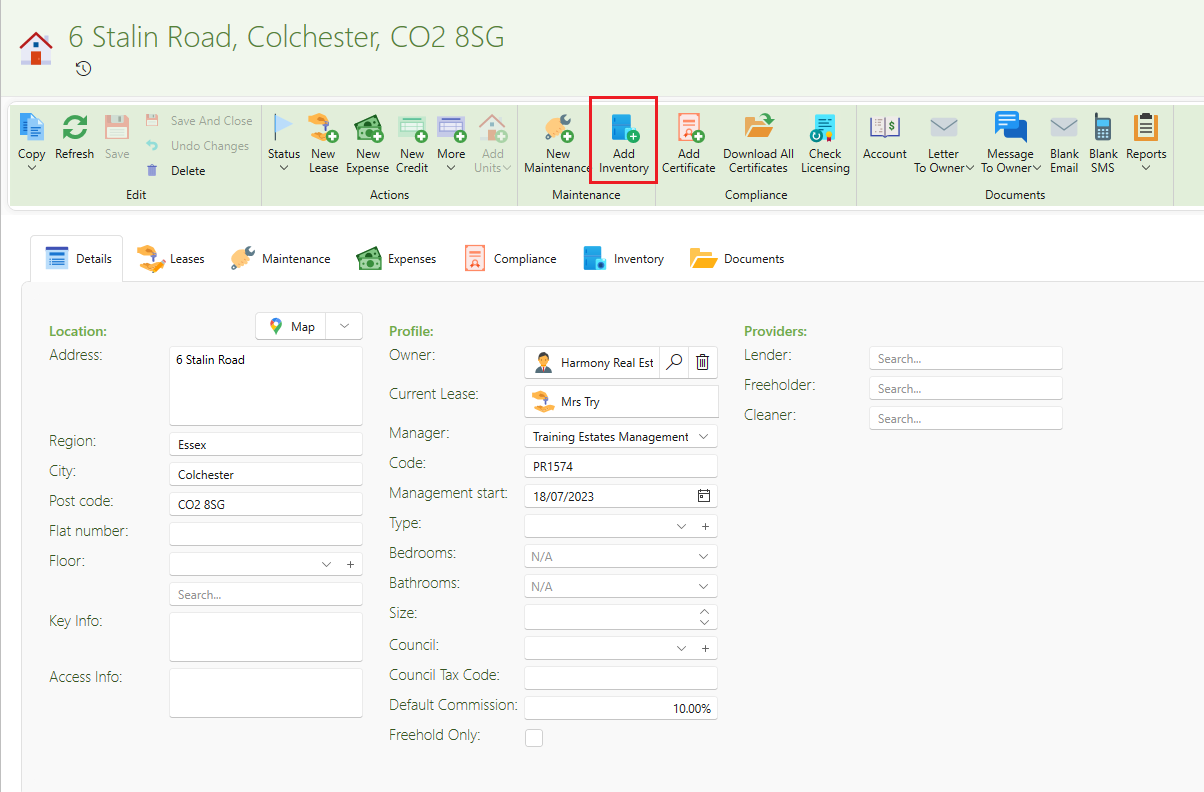Image resolution: width=1204 pixels, height=792 pixels.
Task: Expand the Floor dropdown
Action: click(327, 564)
